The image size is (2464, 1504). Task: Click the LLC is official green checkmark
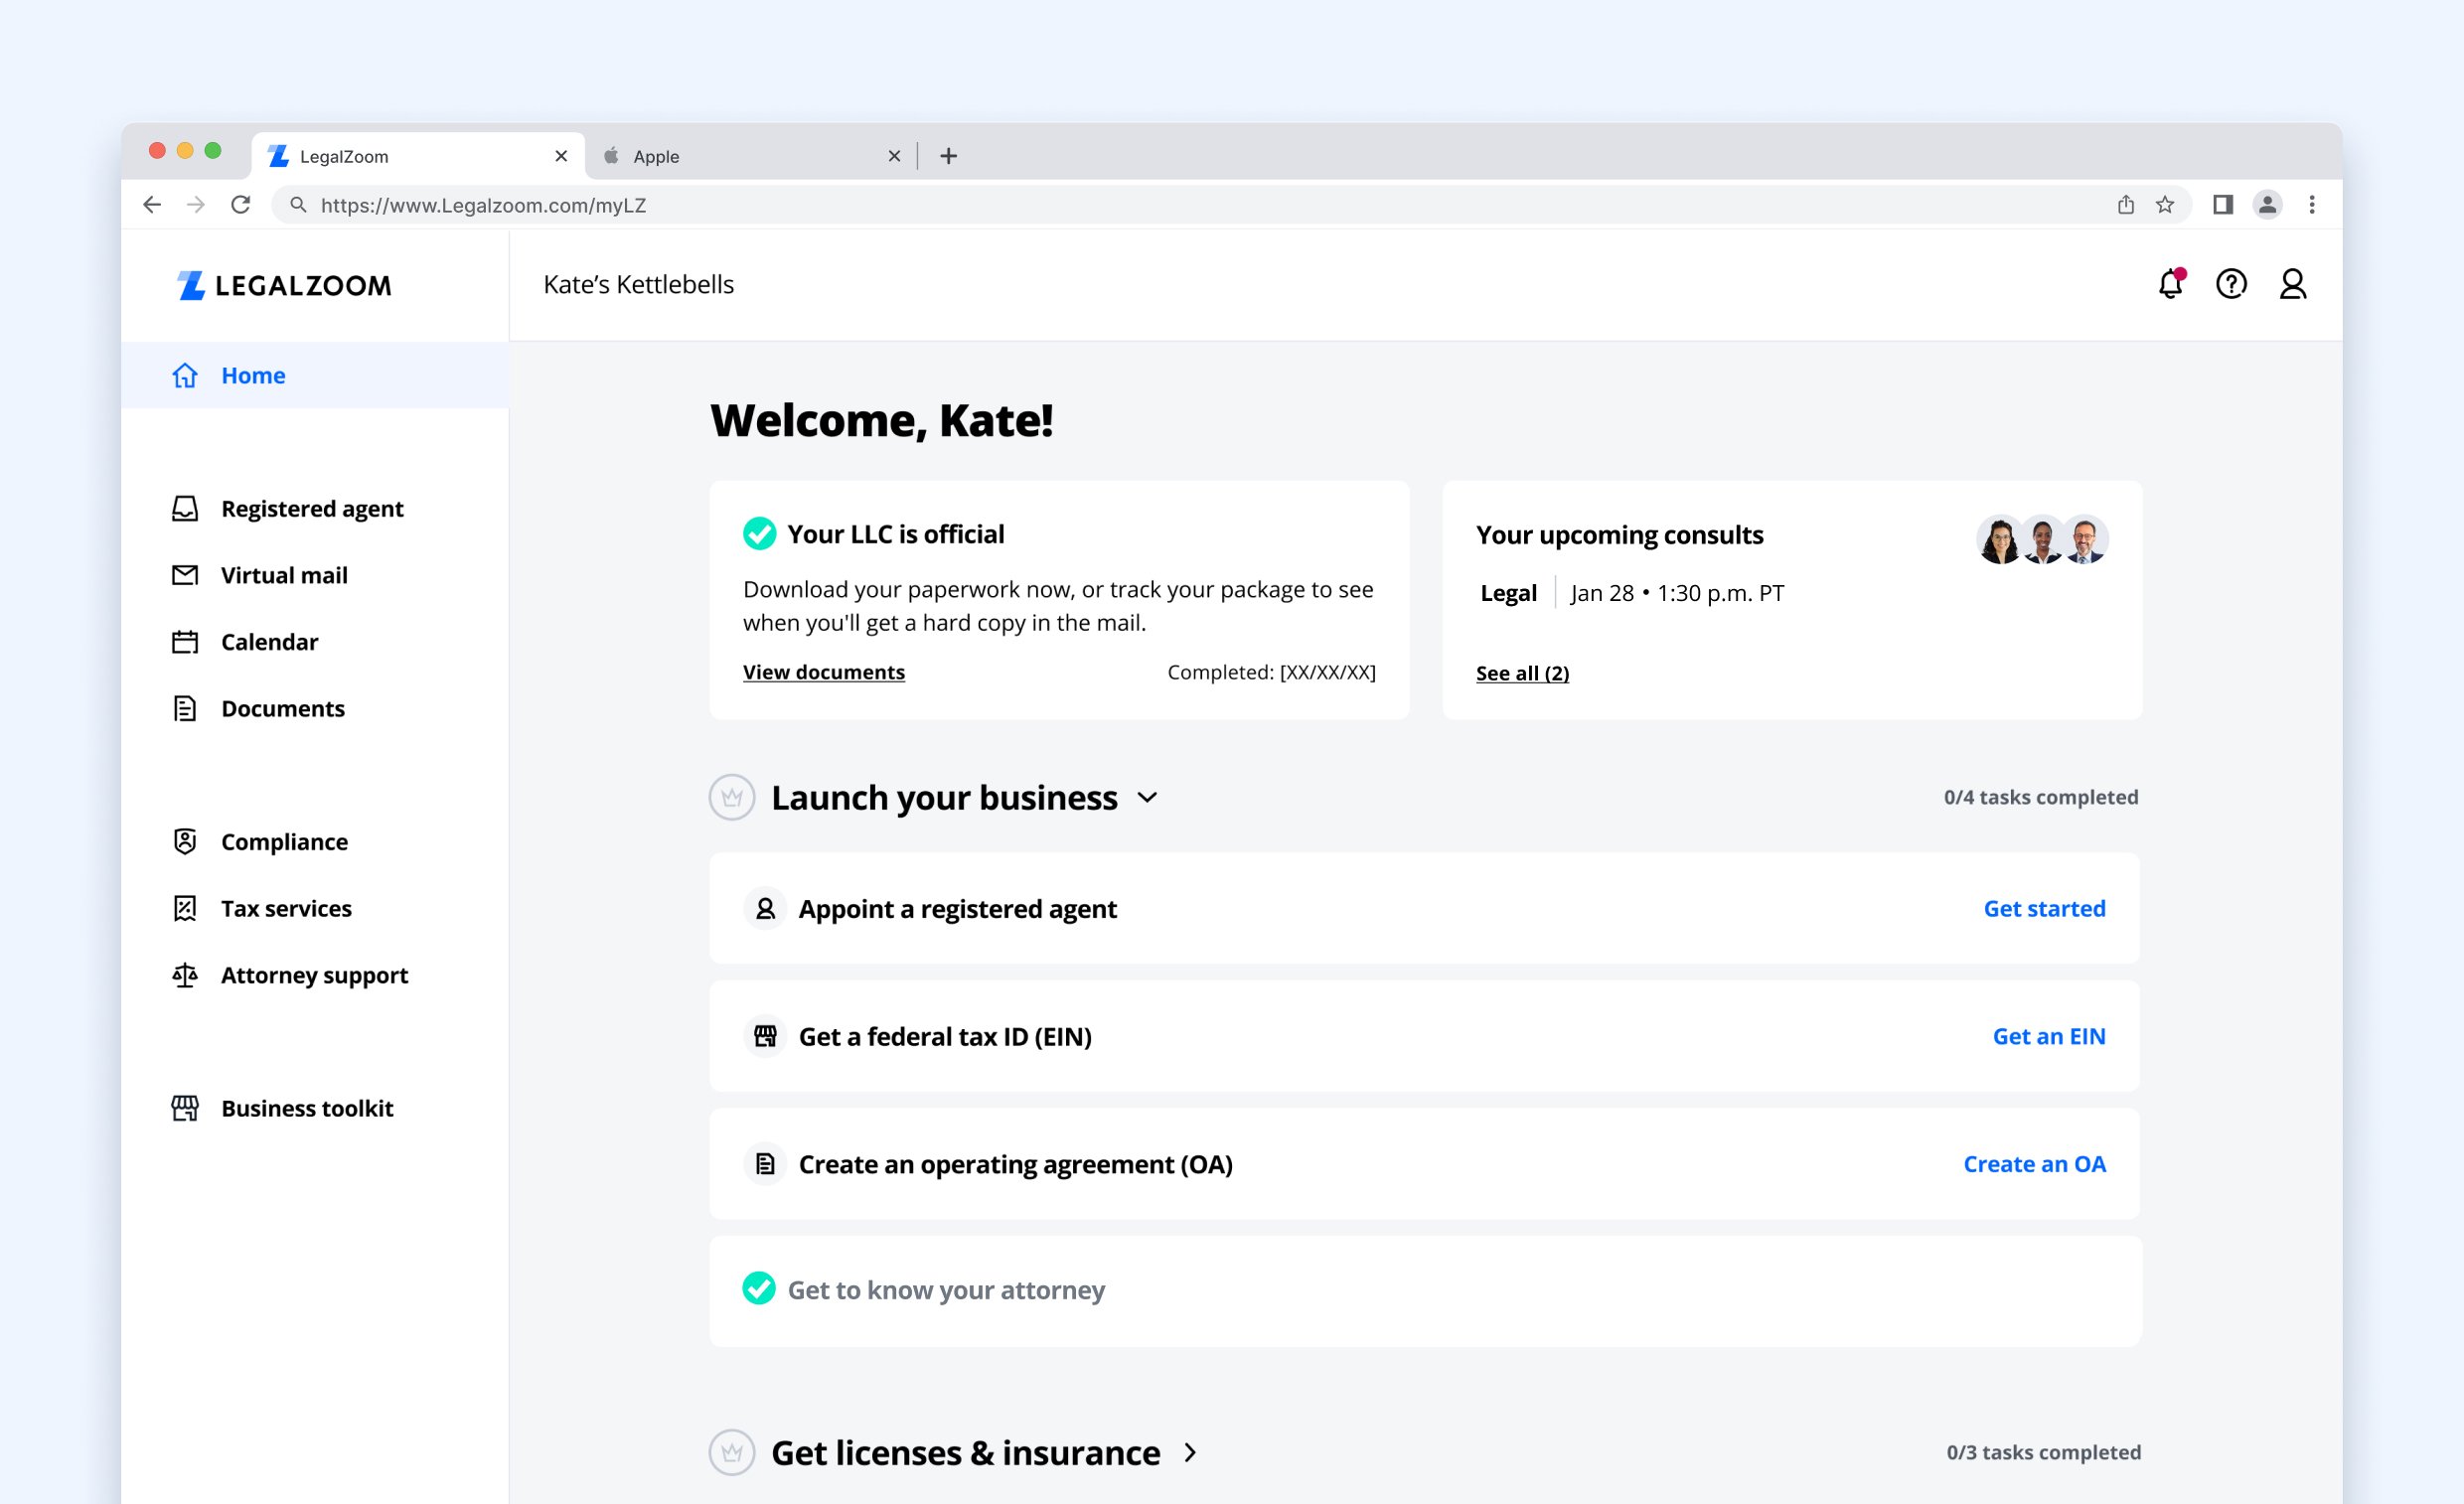tap(759, 534)
